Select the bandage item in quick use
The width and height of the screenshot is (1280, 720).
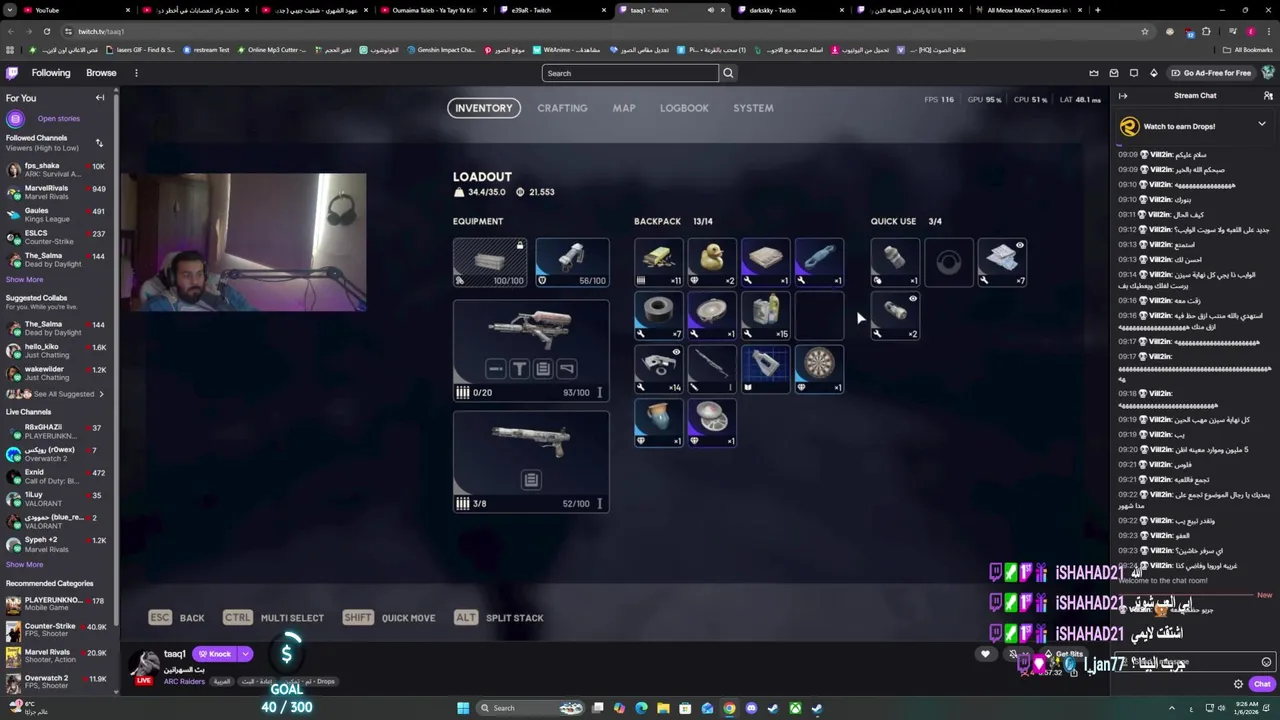pos(895,262)
